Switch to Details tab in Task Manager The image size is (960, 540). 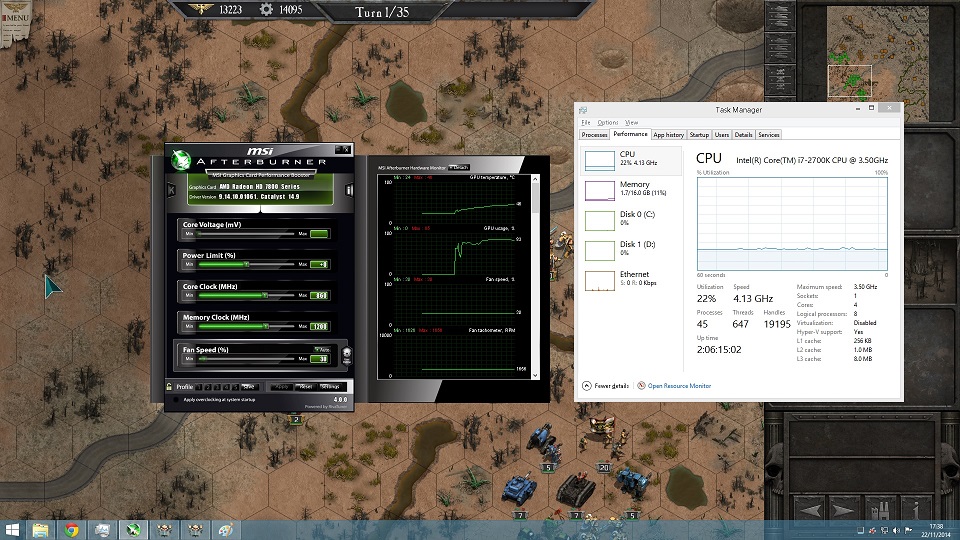(x=743, y=135)
